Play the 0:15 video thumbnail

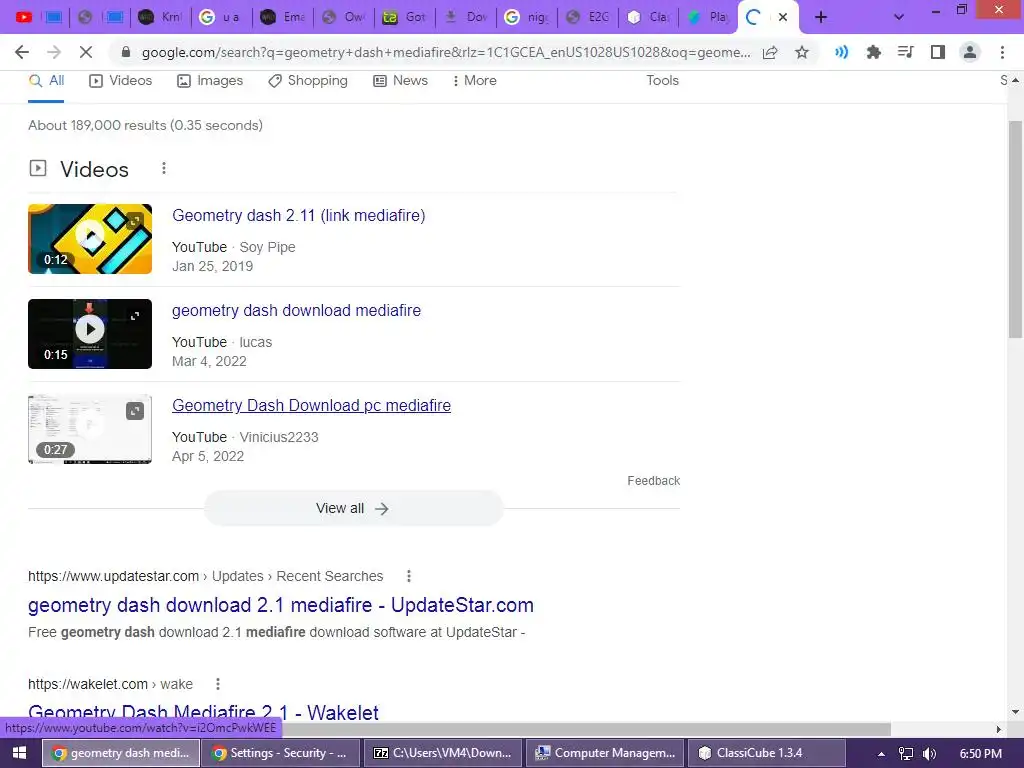89,334
